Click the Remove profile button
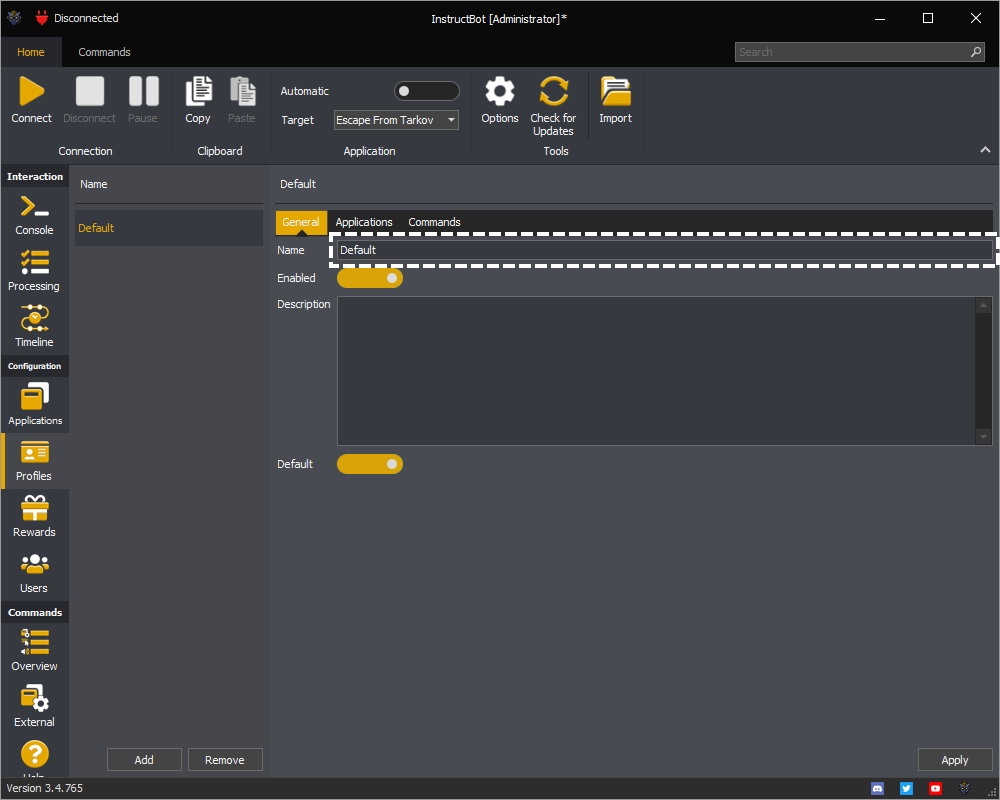Viewport: 1000px width, 800px height. 224,760
